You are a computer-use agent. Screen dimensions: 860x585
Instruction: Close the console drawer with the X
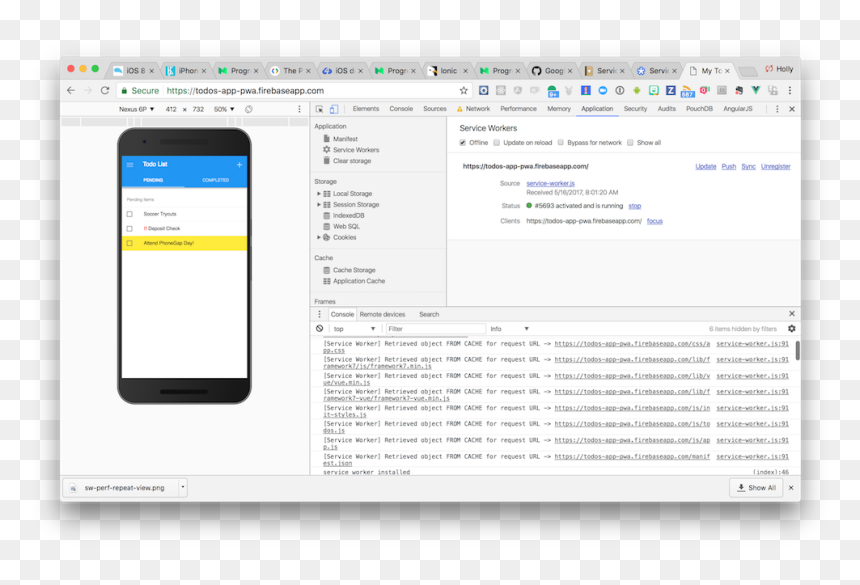(x=791, y=314)
